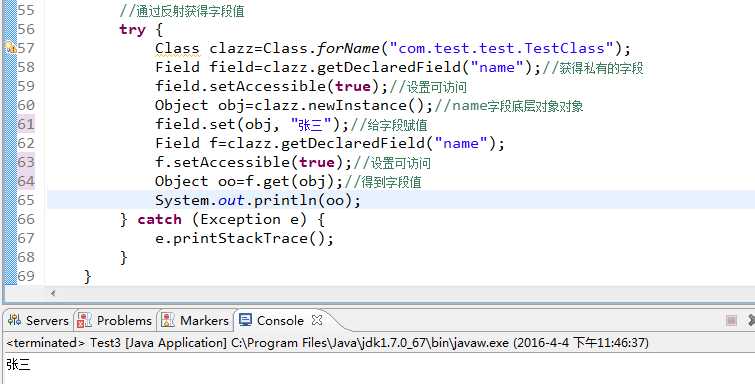Click "Object oo=f.get(obj);" on line 64
Screen dimensions: 755x384
pos(249,182)
